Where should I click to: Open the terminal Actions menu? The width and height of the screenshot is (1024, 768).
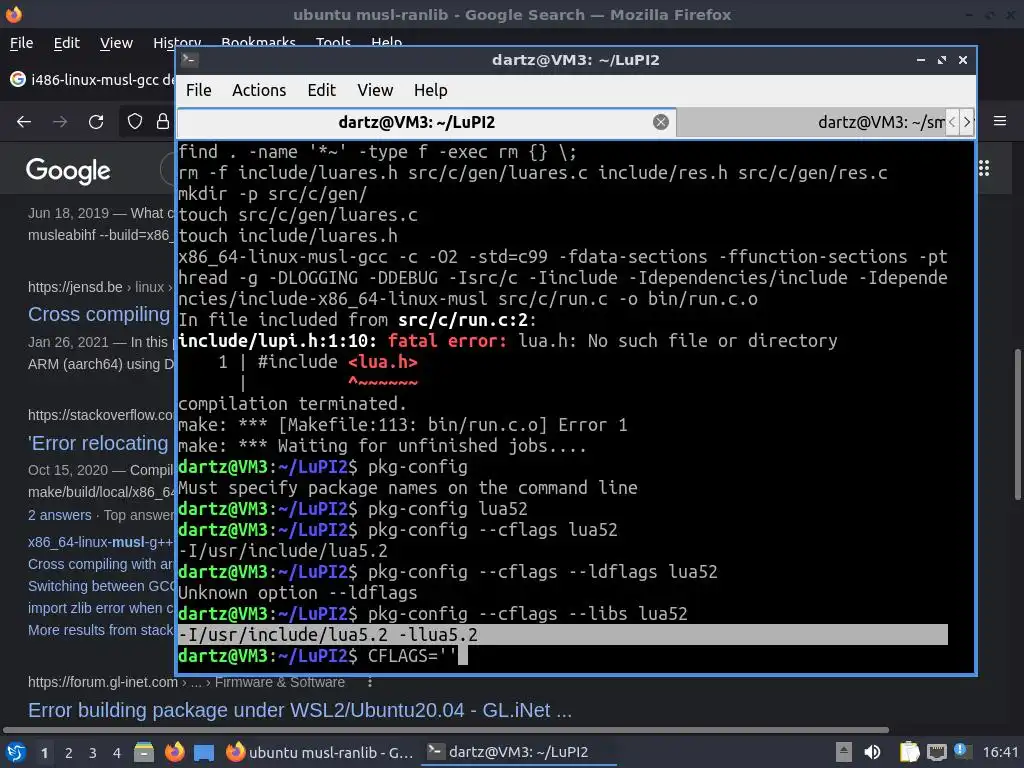point(259,90)
